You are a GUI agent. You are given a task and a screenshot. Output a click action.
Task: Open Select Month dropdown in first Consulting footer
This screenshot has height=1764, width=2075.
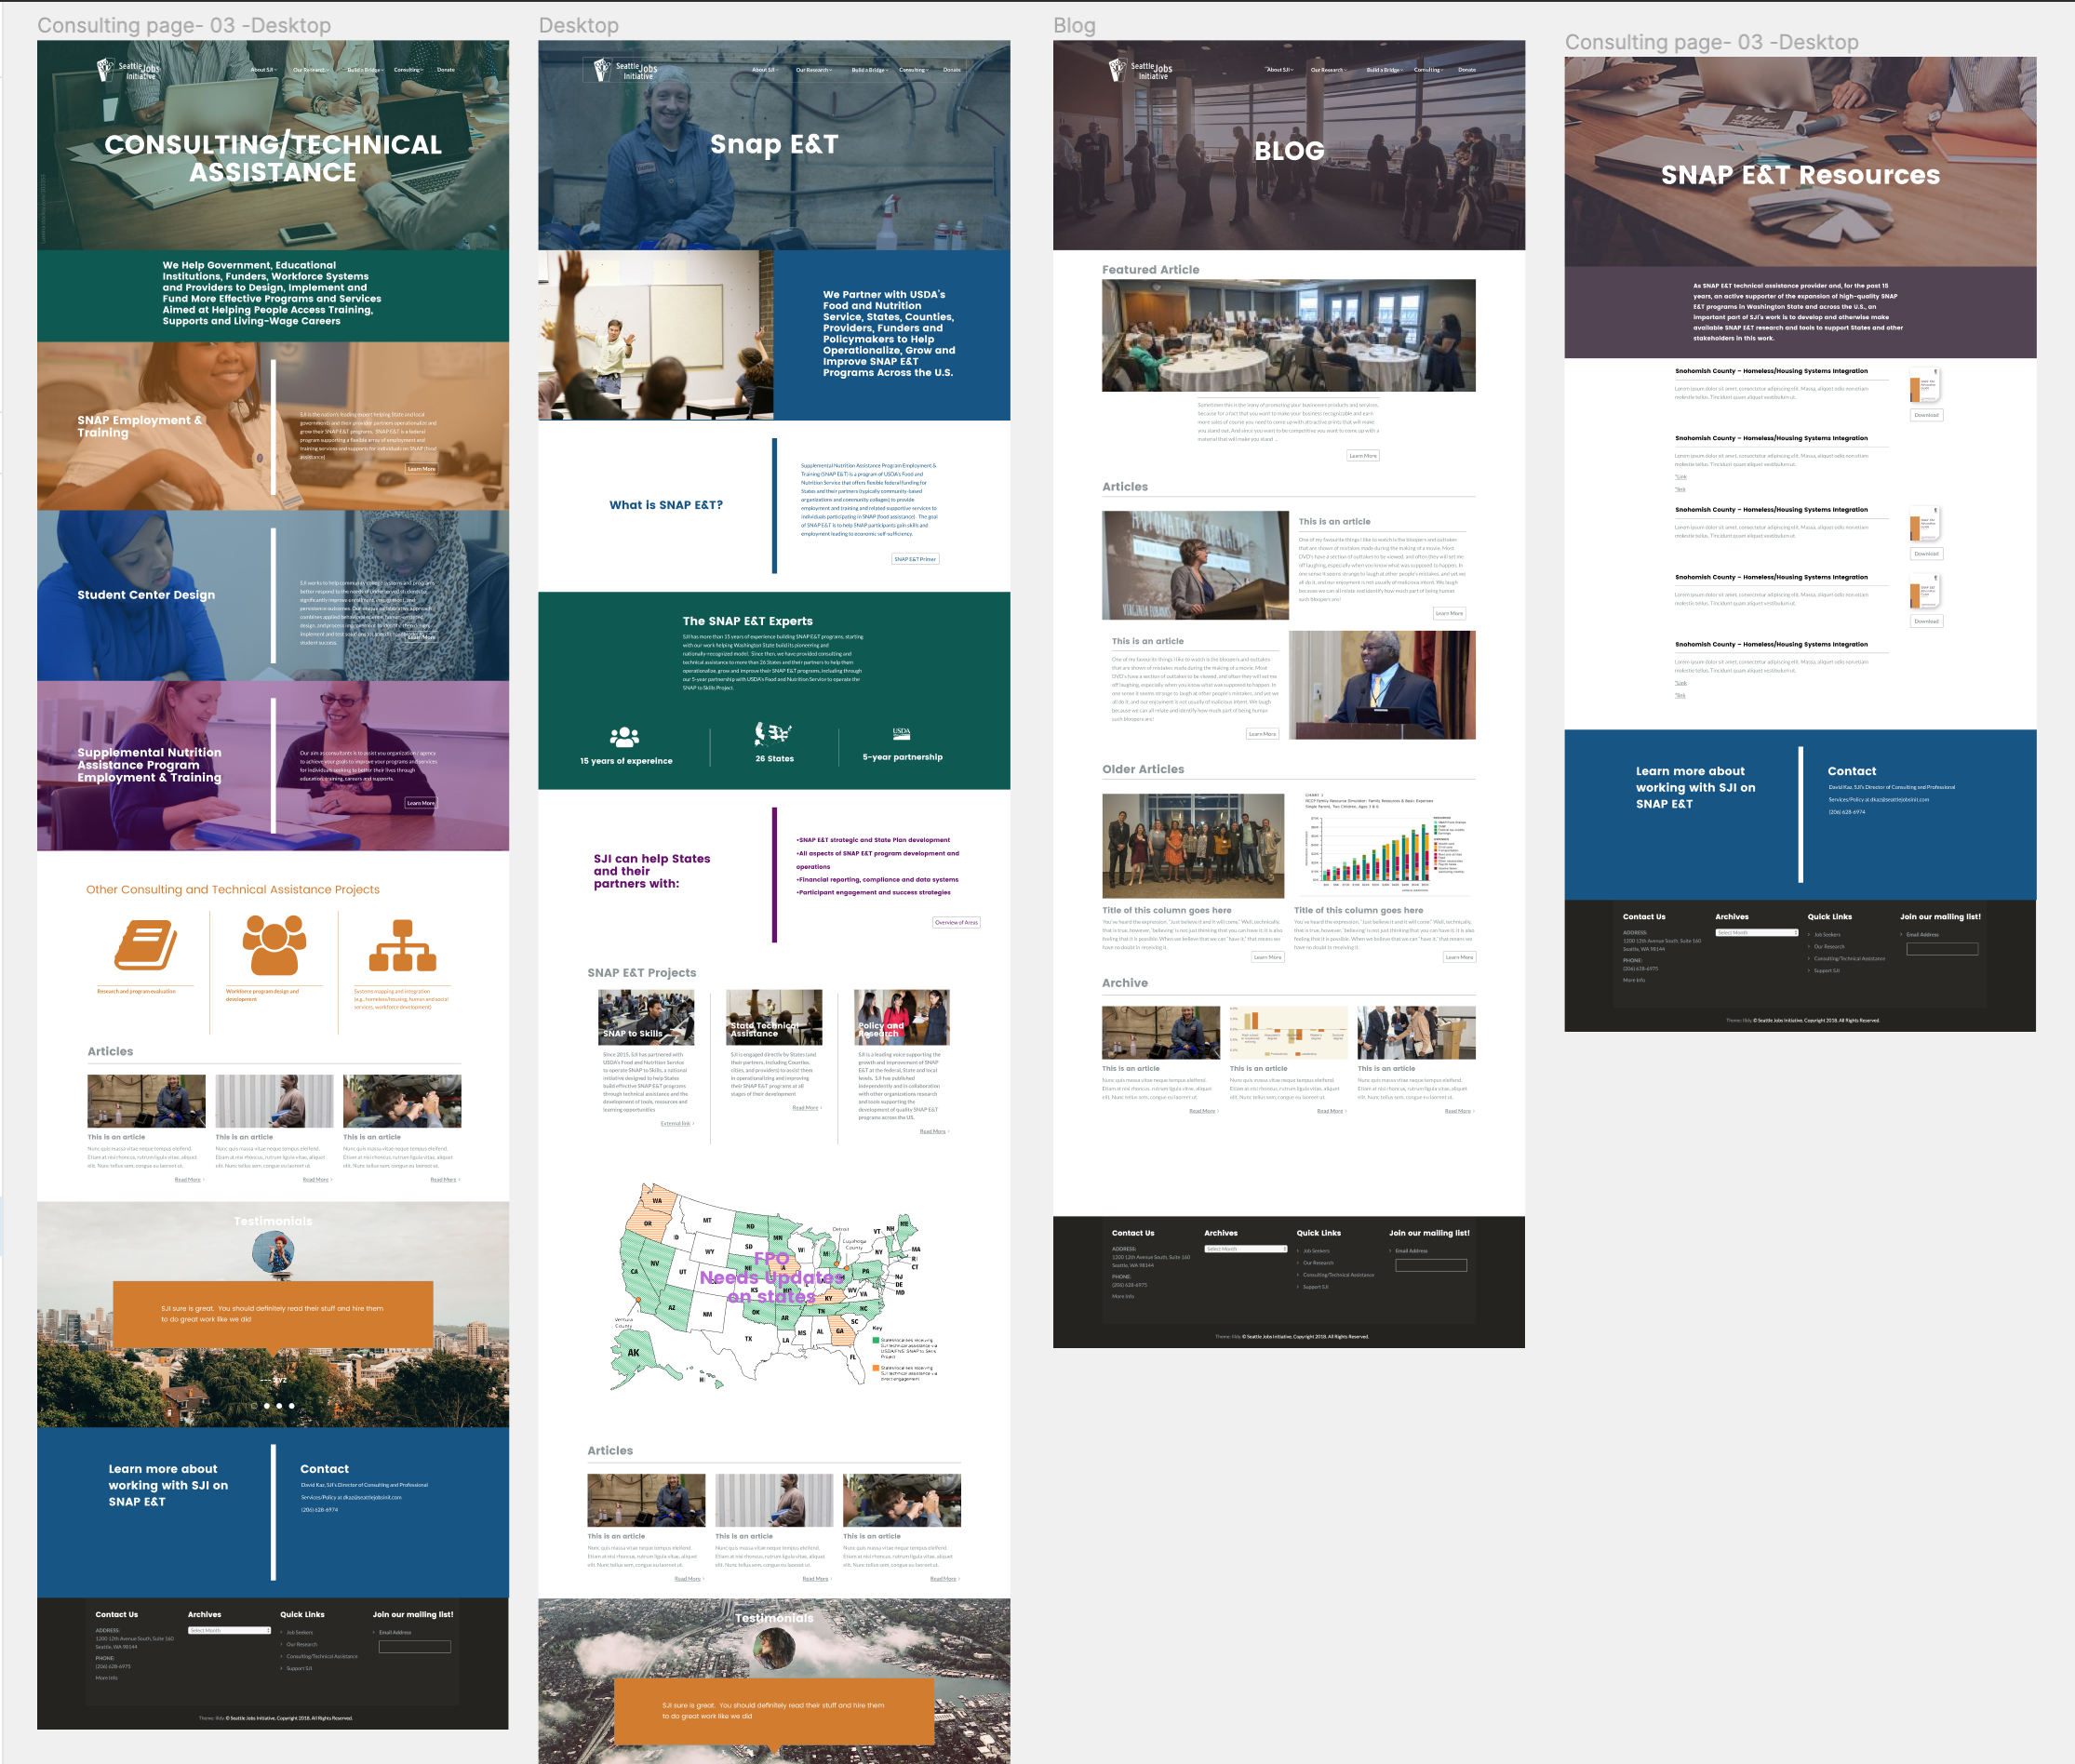pyautogui.click(x=229, y=1630)
